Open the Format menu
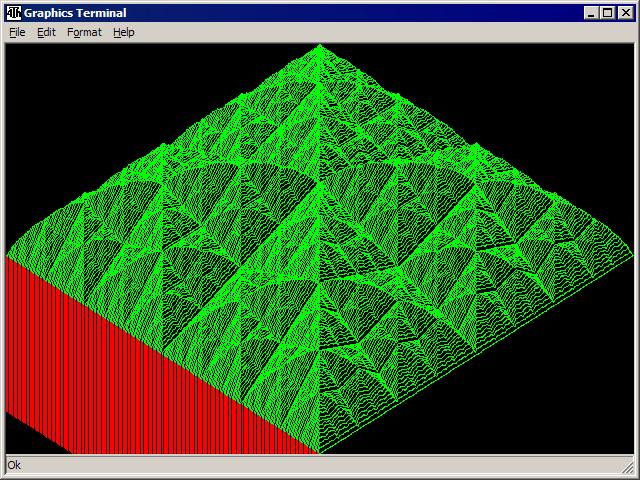The height and width of the screenshot is (480, 640). tap(84, 32)
